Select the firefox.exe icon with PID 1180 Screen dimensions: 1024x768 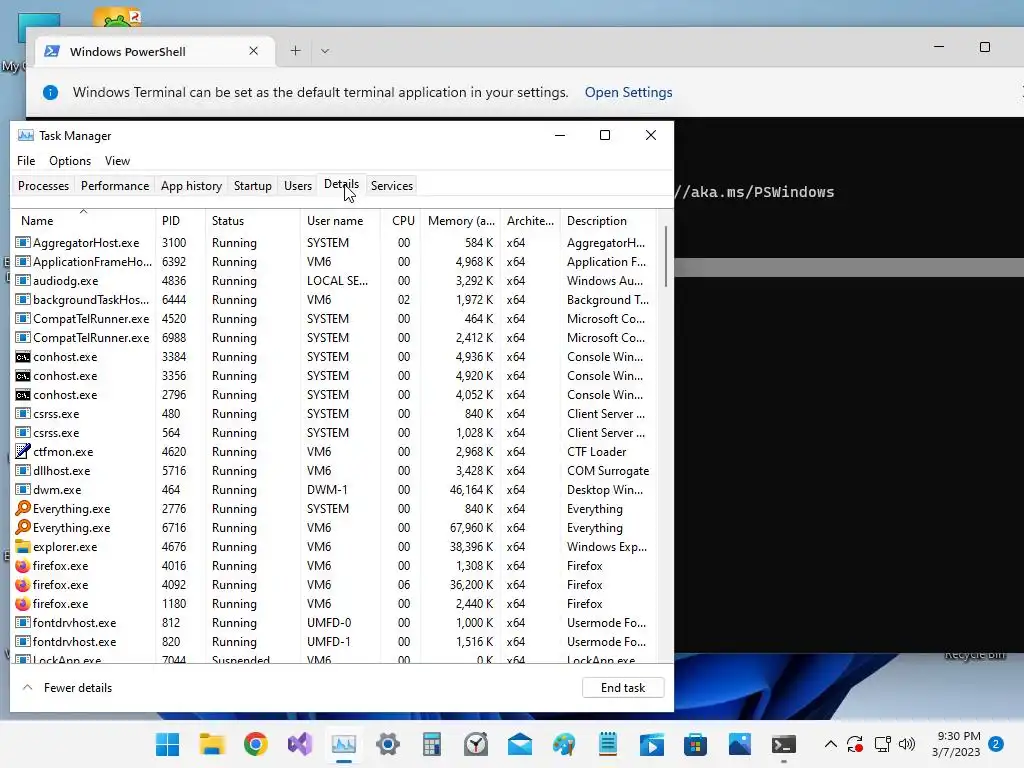click(x=23, y=603)
